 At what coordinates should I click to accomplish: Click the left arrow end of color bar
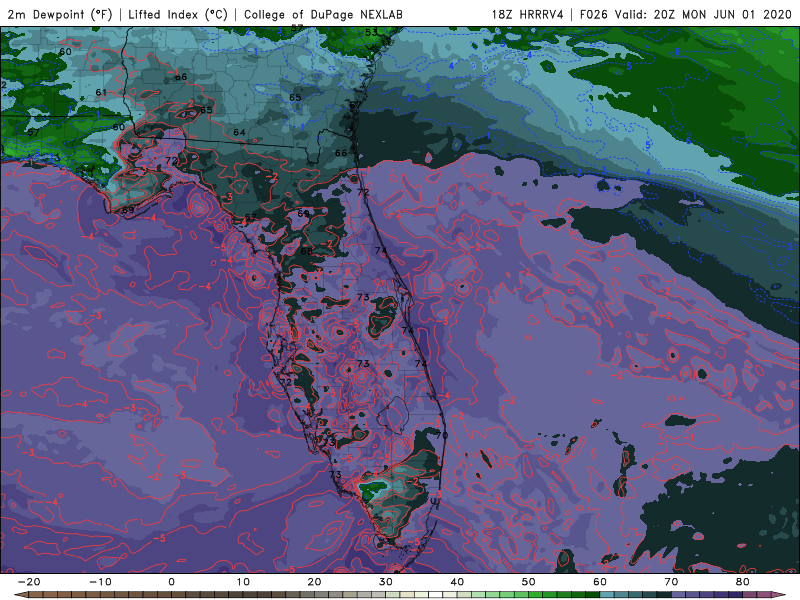pos(19,595)
